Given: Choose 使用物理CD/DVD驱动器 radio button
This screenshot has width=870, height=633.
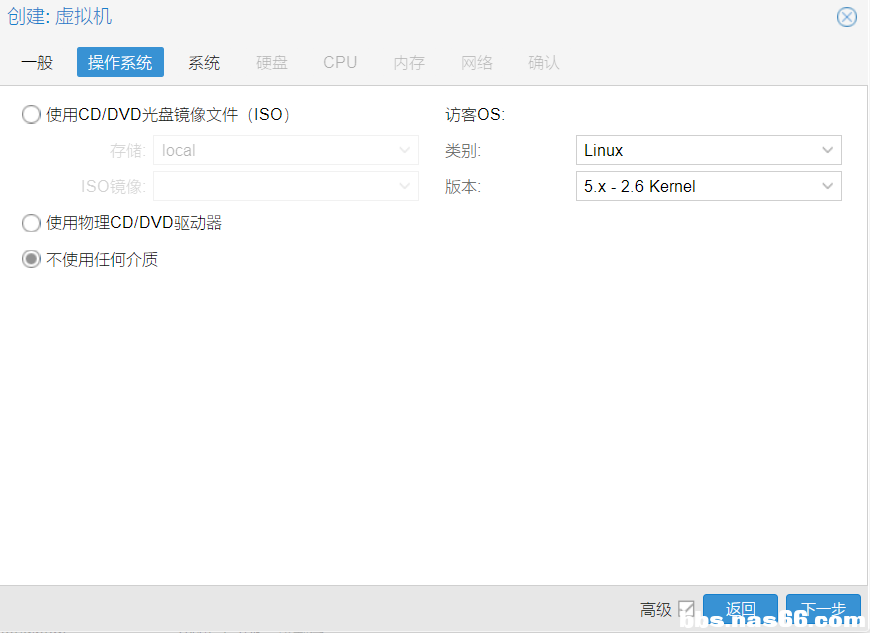Looking at the screenshot, I should [32, 223].
